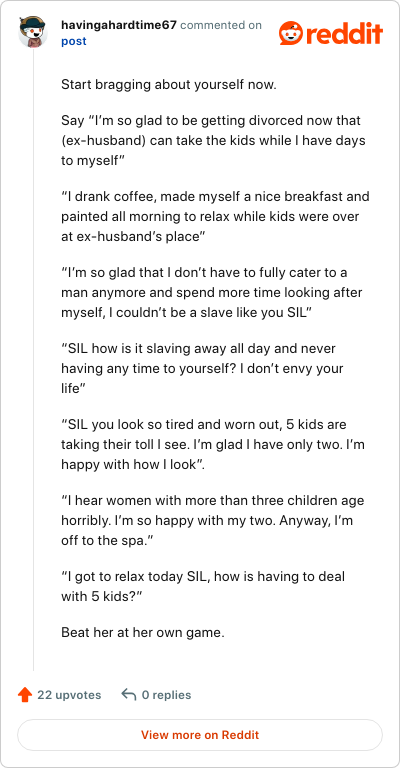Viewport: 400px width, 768px height.
Task: Click the paragraph about drinking coffee
Action: [215, 216]
